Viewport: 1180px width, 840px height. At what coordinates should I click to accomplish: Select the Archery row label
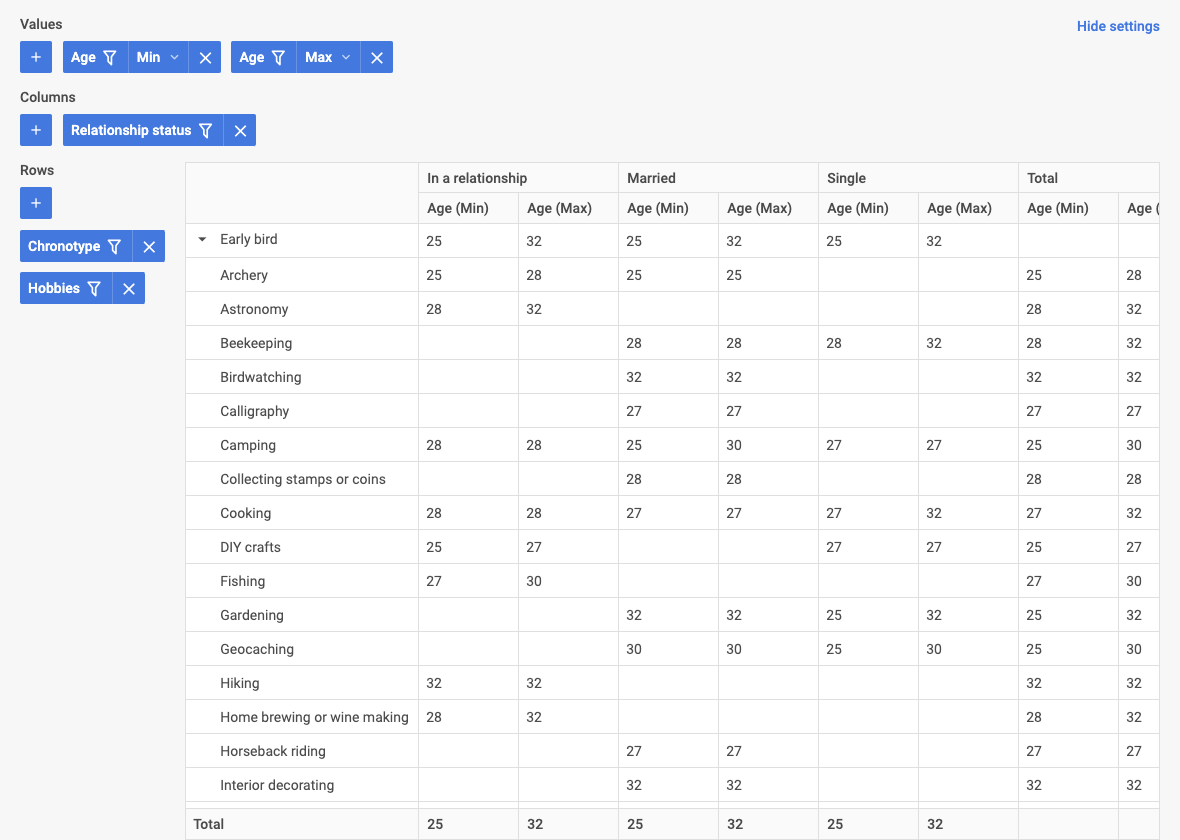pyautogui.click(x=244, y=275)
